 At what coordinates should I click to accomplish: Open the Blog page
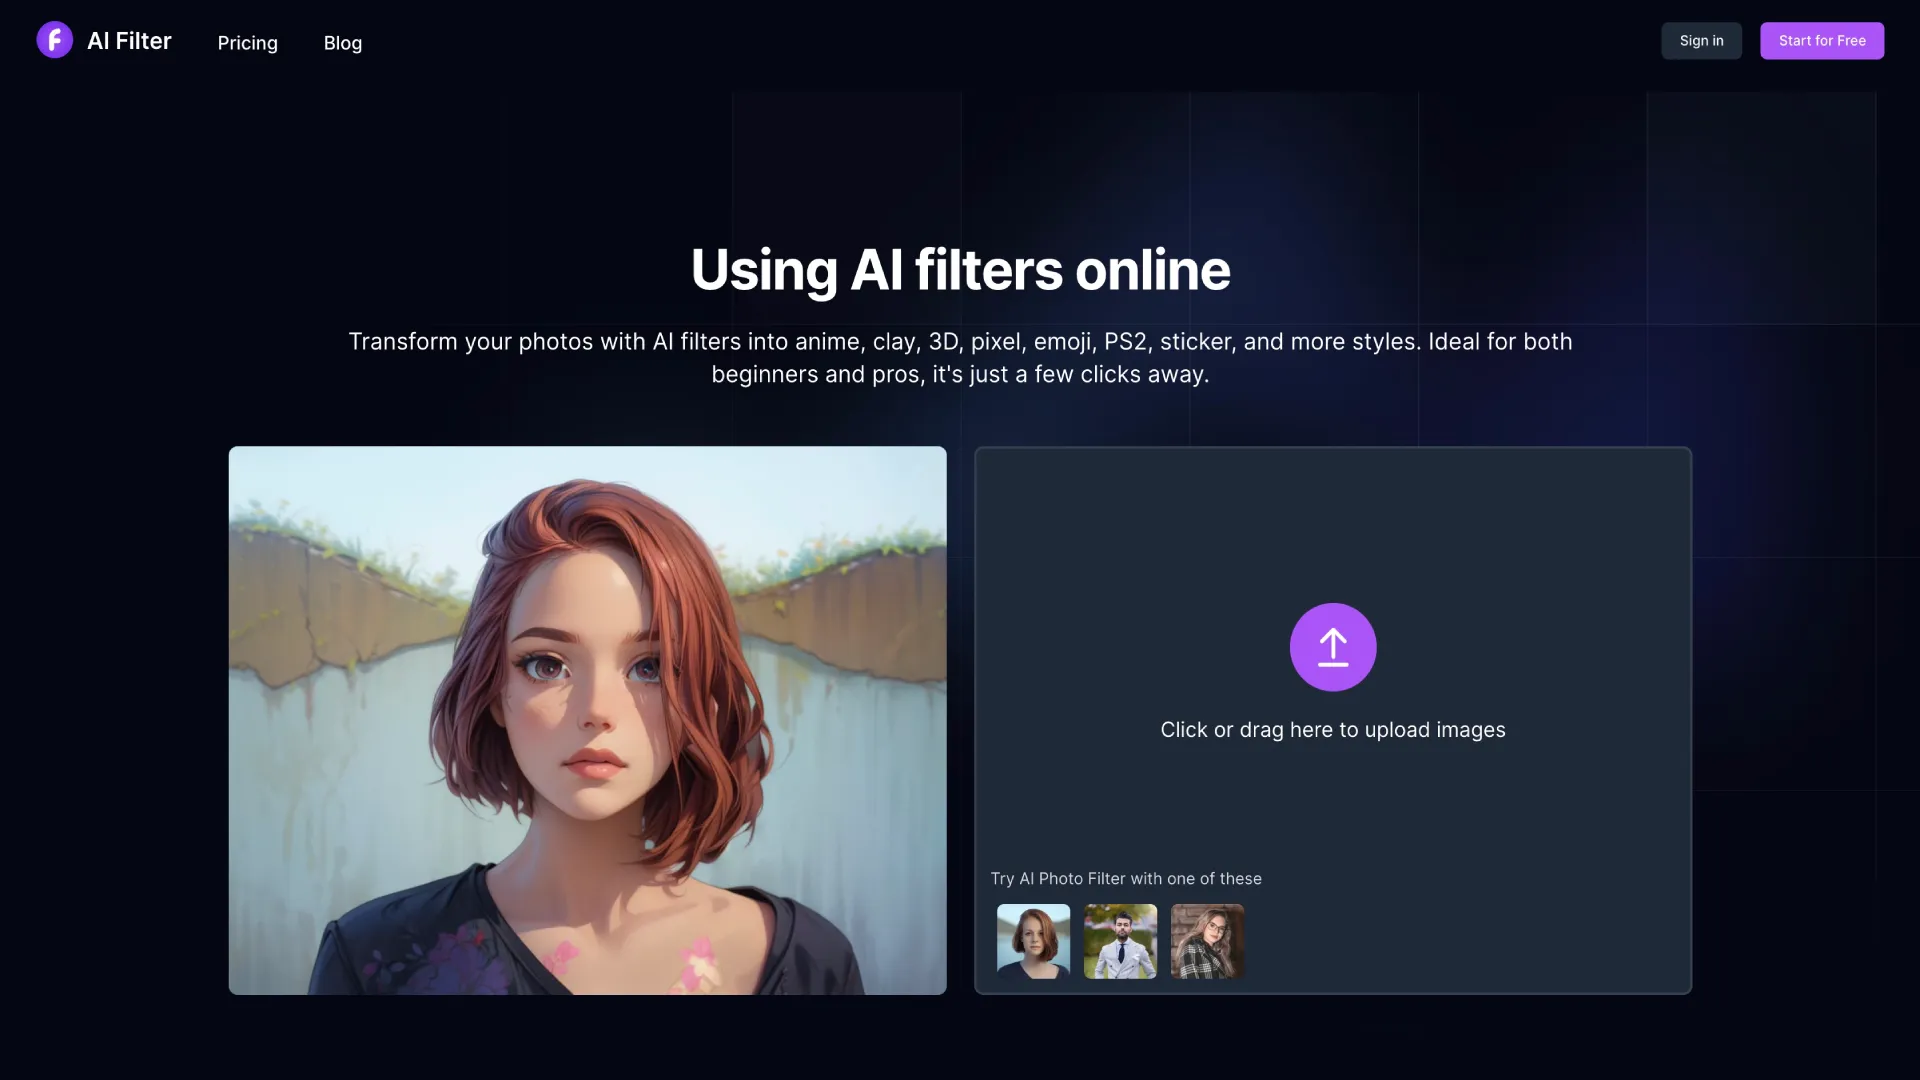[342, 43]
